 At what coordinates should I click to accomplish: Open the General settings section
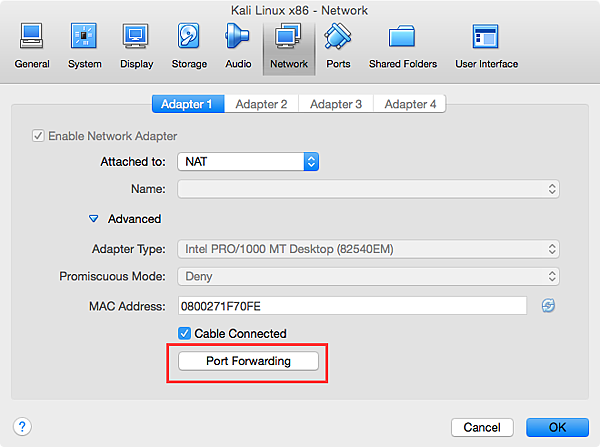click(32, 47)
